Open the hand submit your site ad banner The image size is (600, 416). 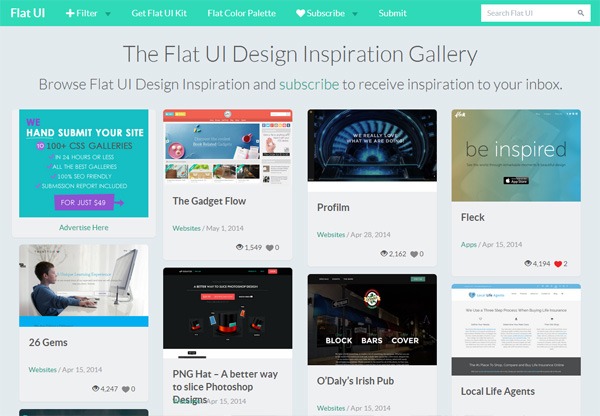[84, 163]
